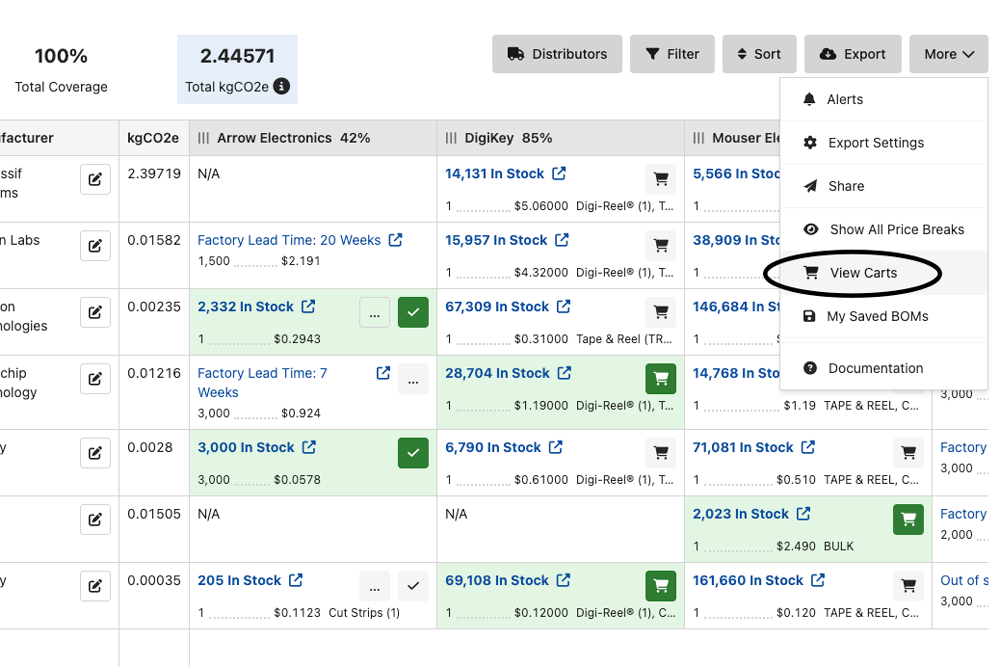Image resolution: width=1000 pixels, height=667 pixels.
Task: Toggle green checkmark on Arrow 3,000 In Stock
Action: point(413,453)
